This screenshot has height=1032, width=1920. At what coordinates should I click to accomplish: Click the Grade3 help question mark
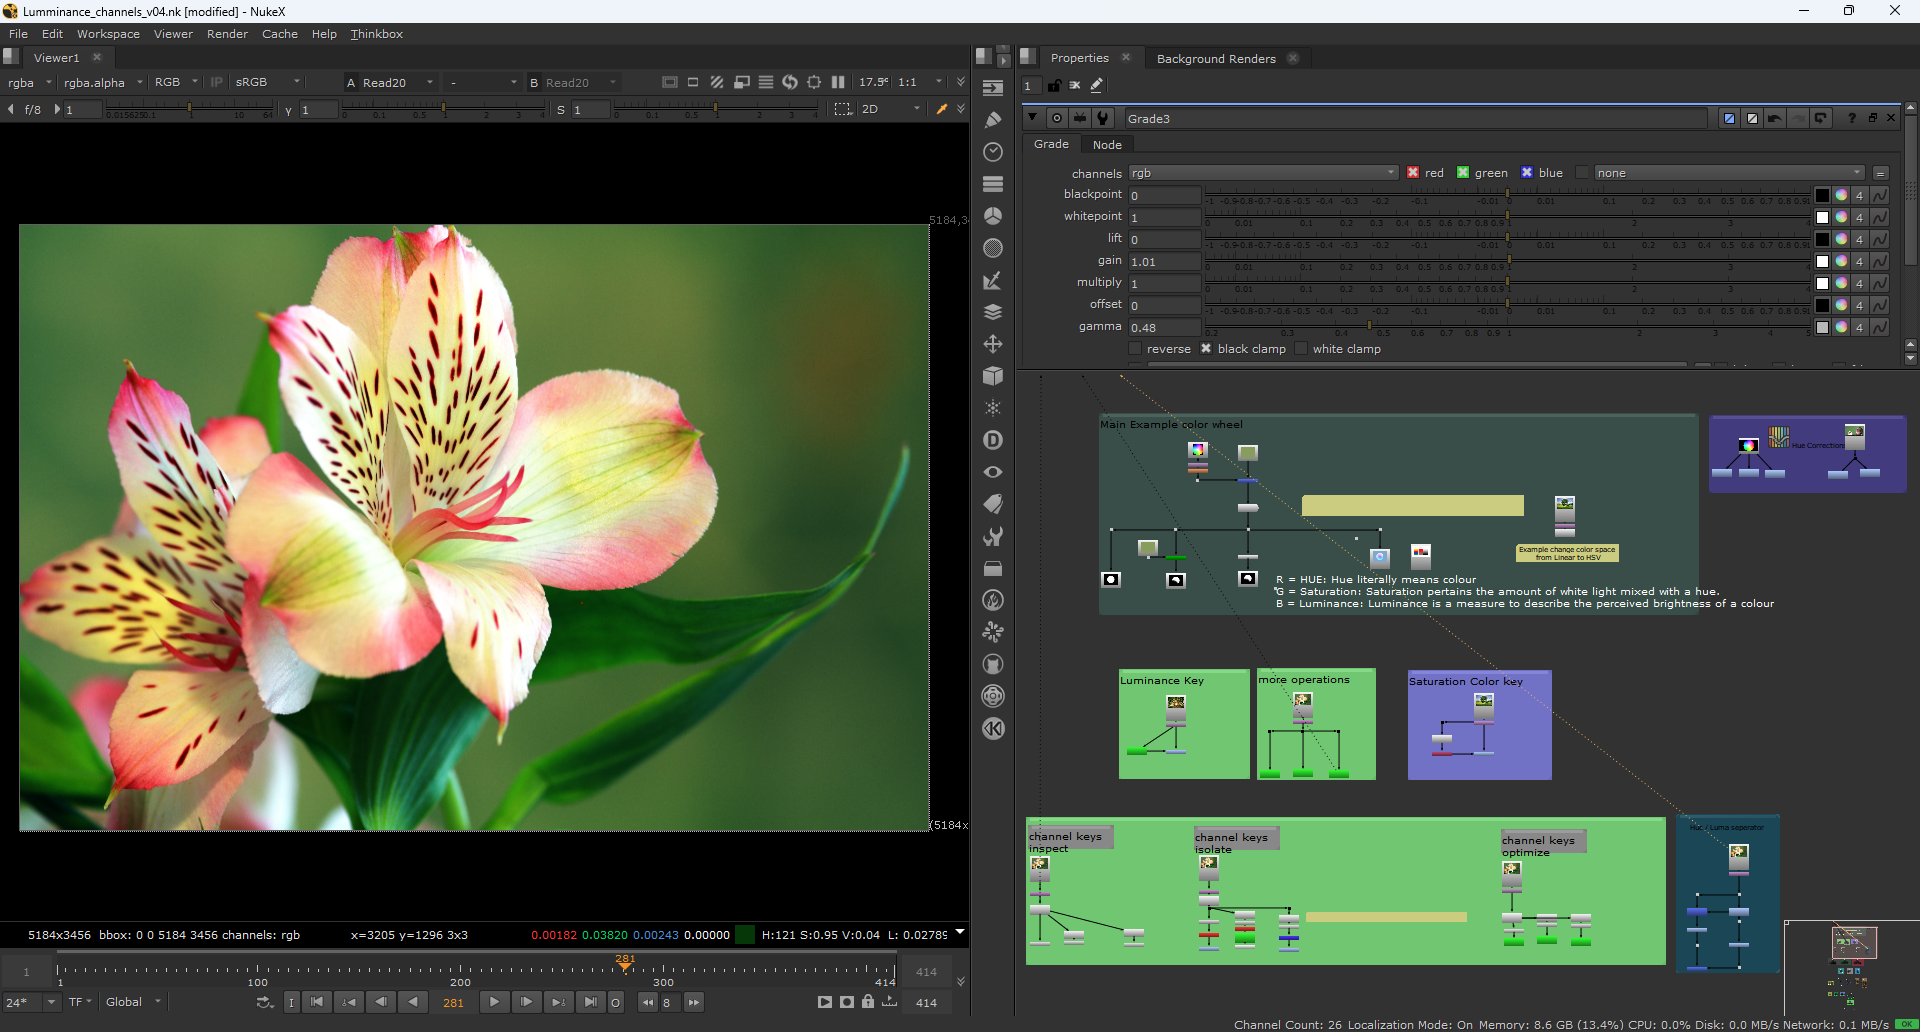click(1852, 118)
